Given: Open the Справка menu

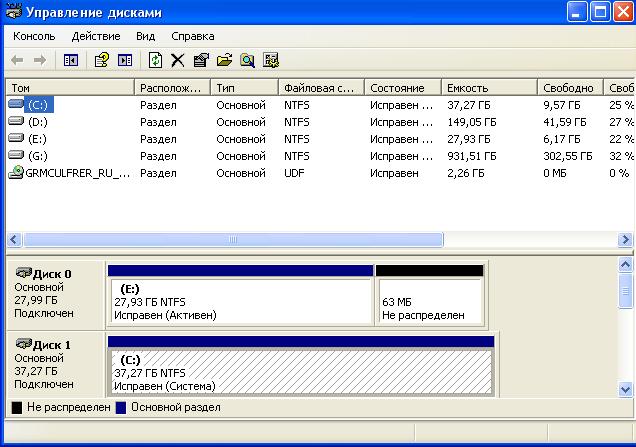Looking at the screenshot, I should tap(193, 36).
